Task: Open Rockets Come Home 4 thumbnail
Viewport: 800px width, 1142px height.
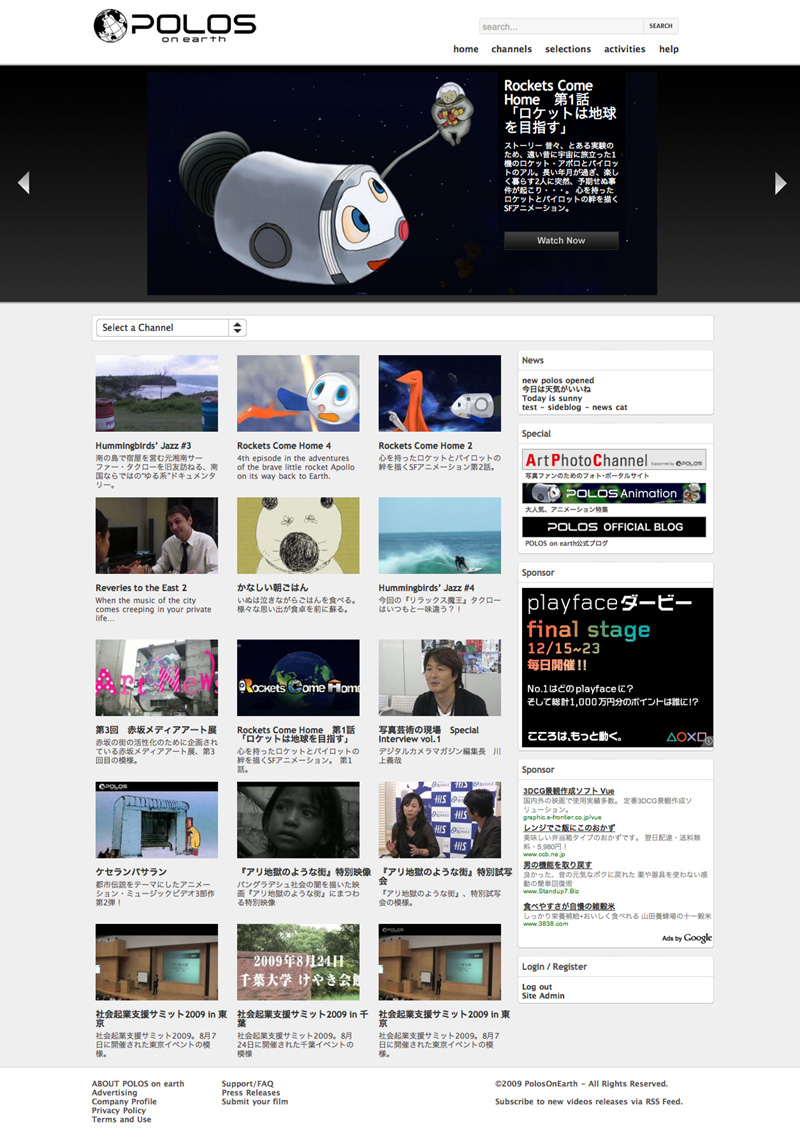Action: pyautogui.click(x=298, y=393)
